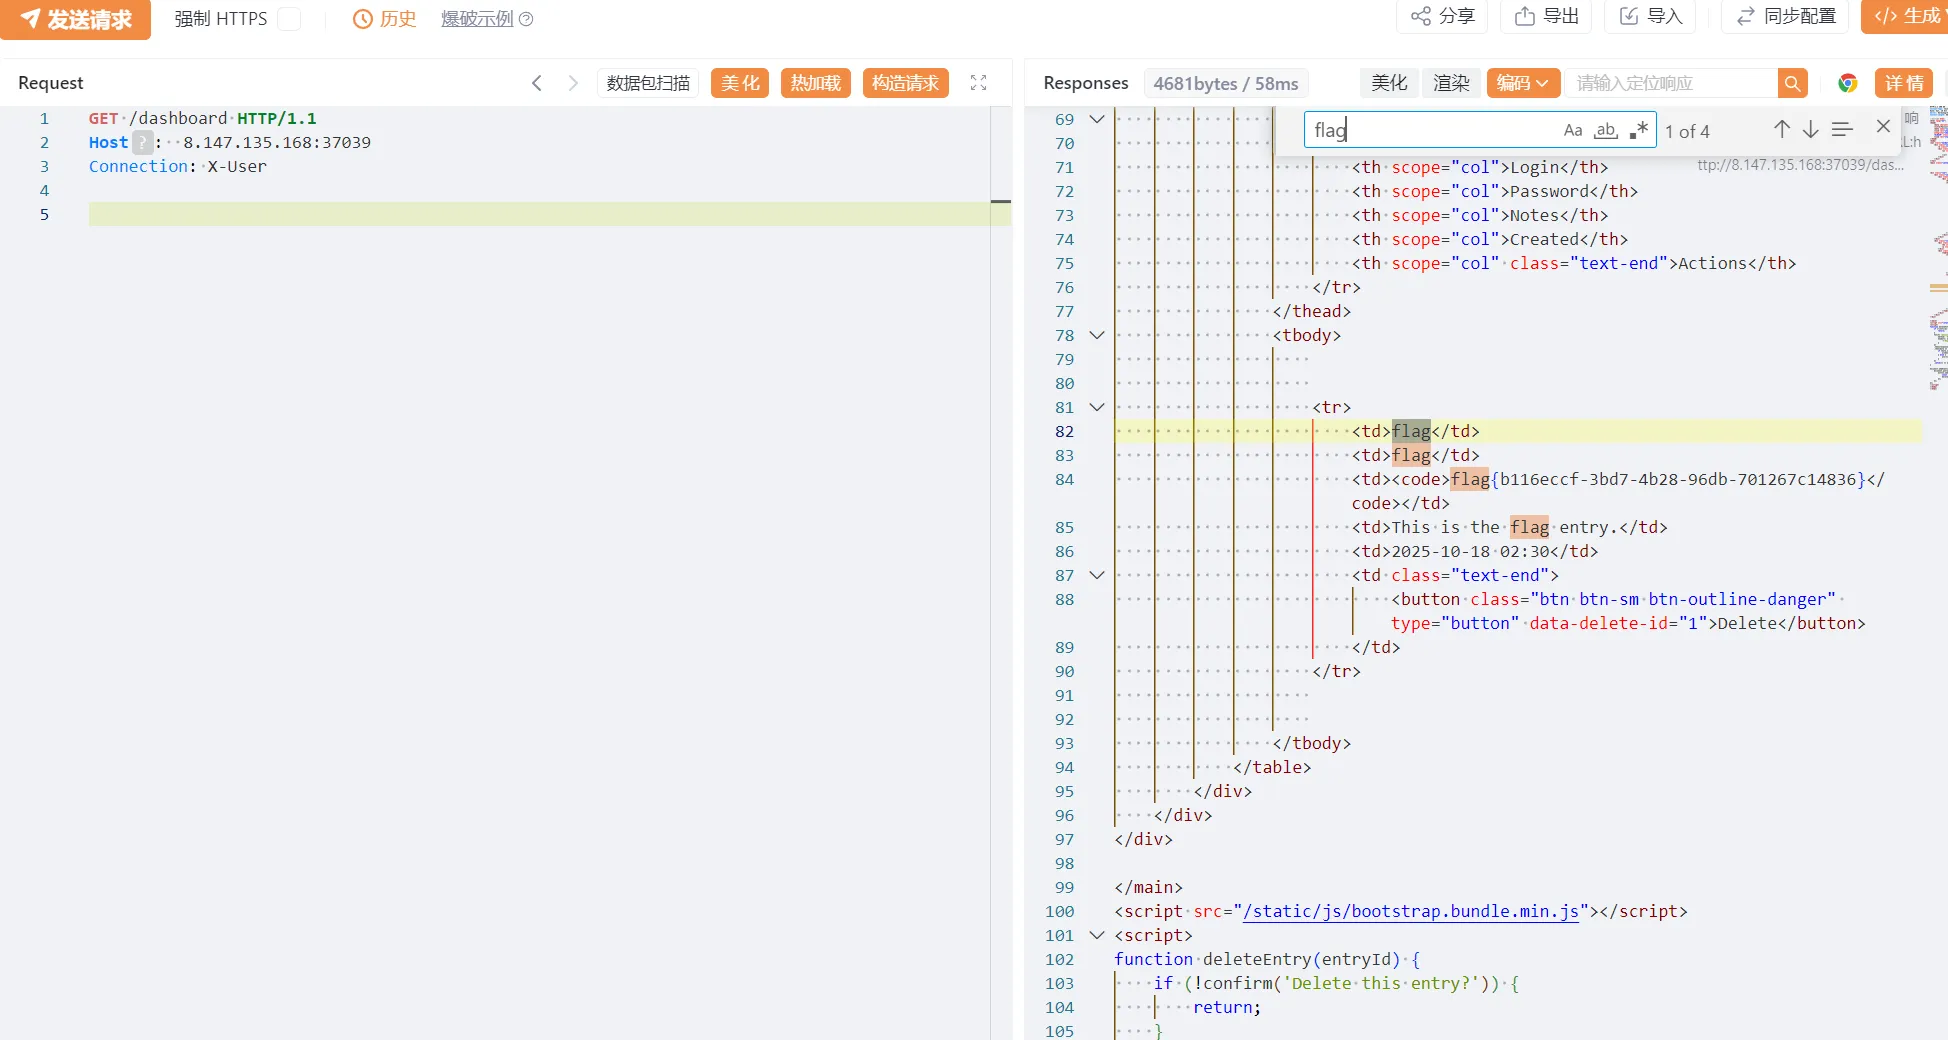The height and width of the screenshot is (1040, 1948).
Task: Click the 热加载 button
Action: click(x=815, y=83)
